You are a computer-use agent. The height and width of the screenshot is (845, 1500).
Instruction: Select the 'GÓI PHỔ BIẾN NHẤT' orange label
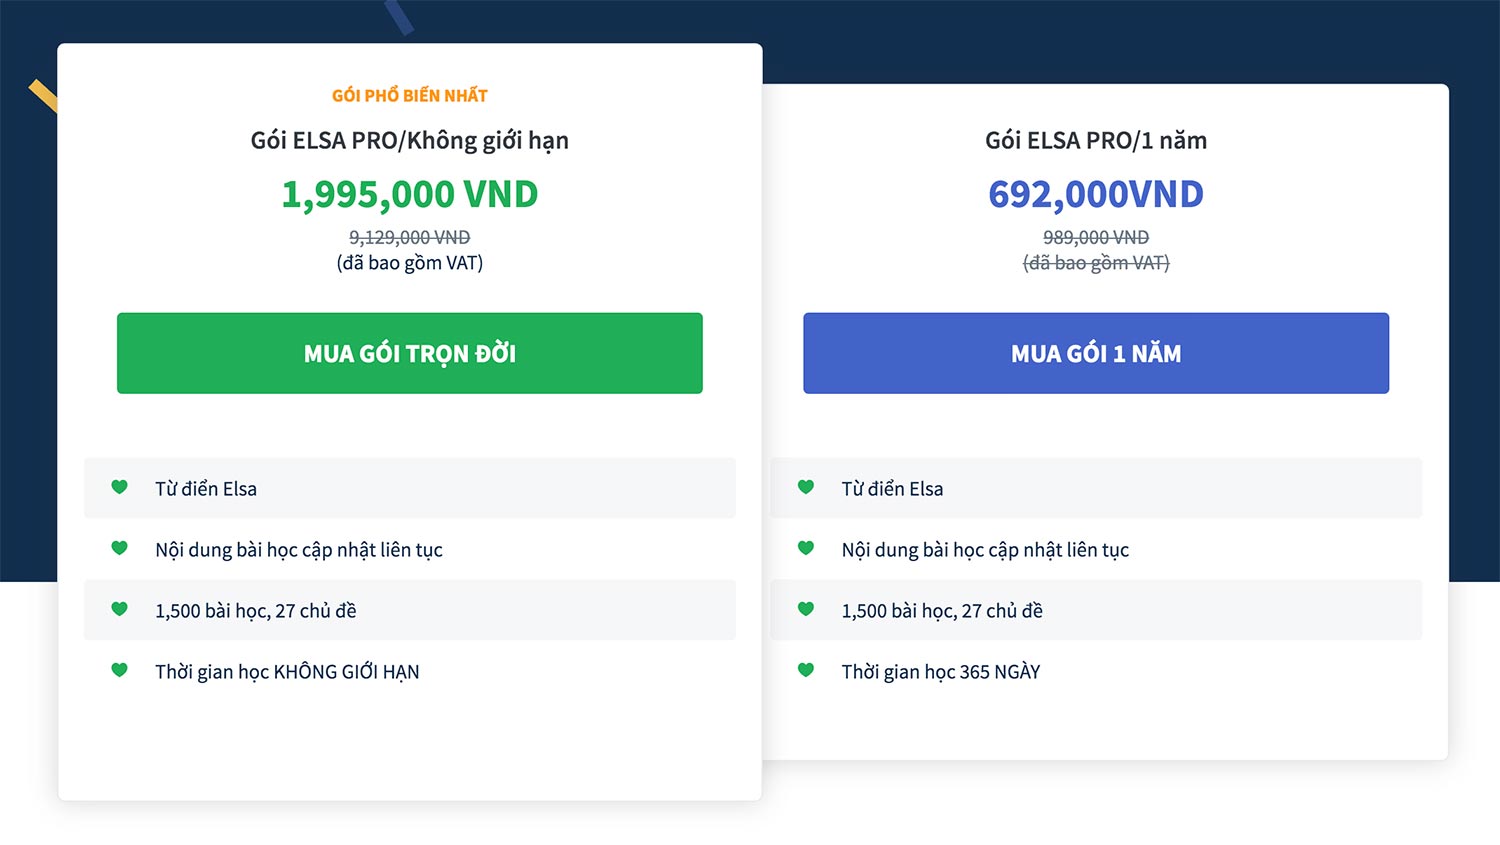click(410, 96)
